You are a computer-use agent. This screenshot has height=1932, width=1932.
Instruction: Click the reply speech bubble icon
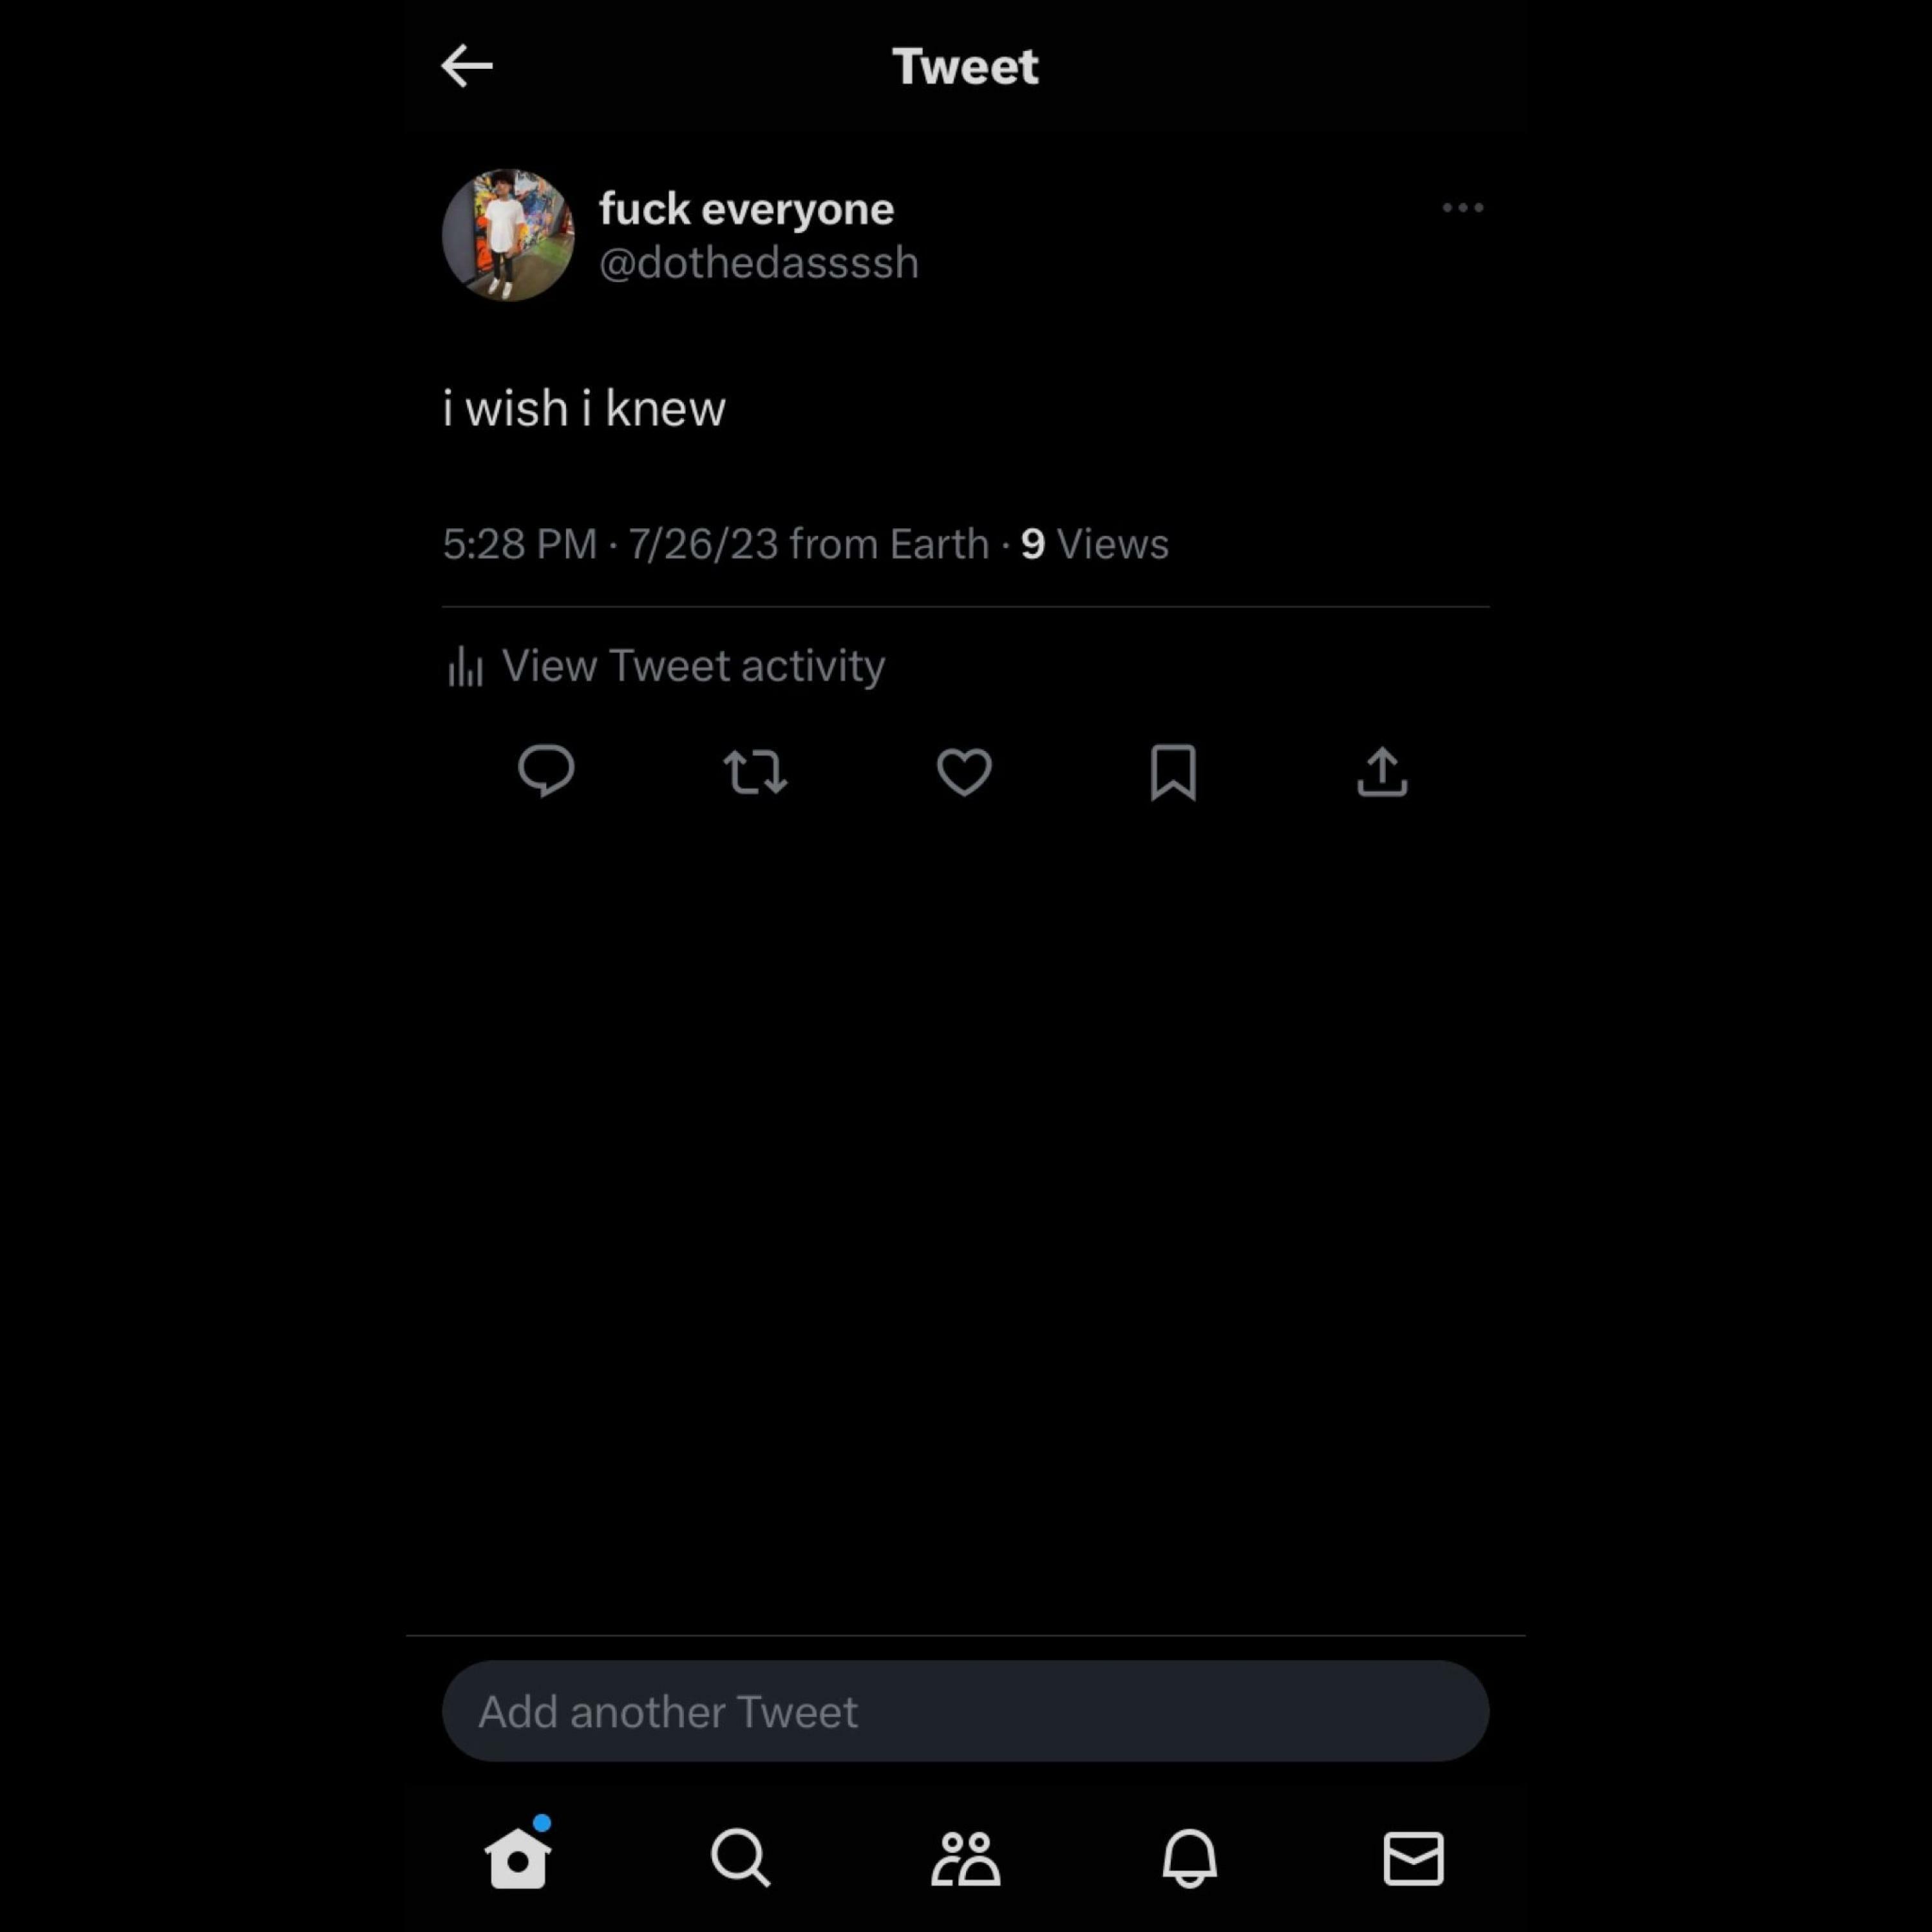[x=546, y=771]
